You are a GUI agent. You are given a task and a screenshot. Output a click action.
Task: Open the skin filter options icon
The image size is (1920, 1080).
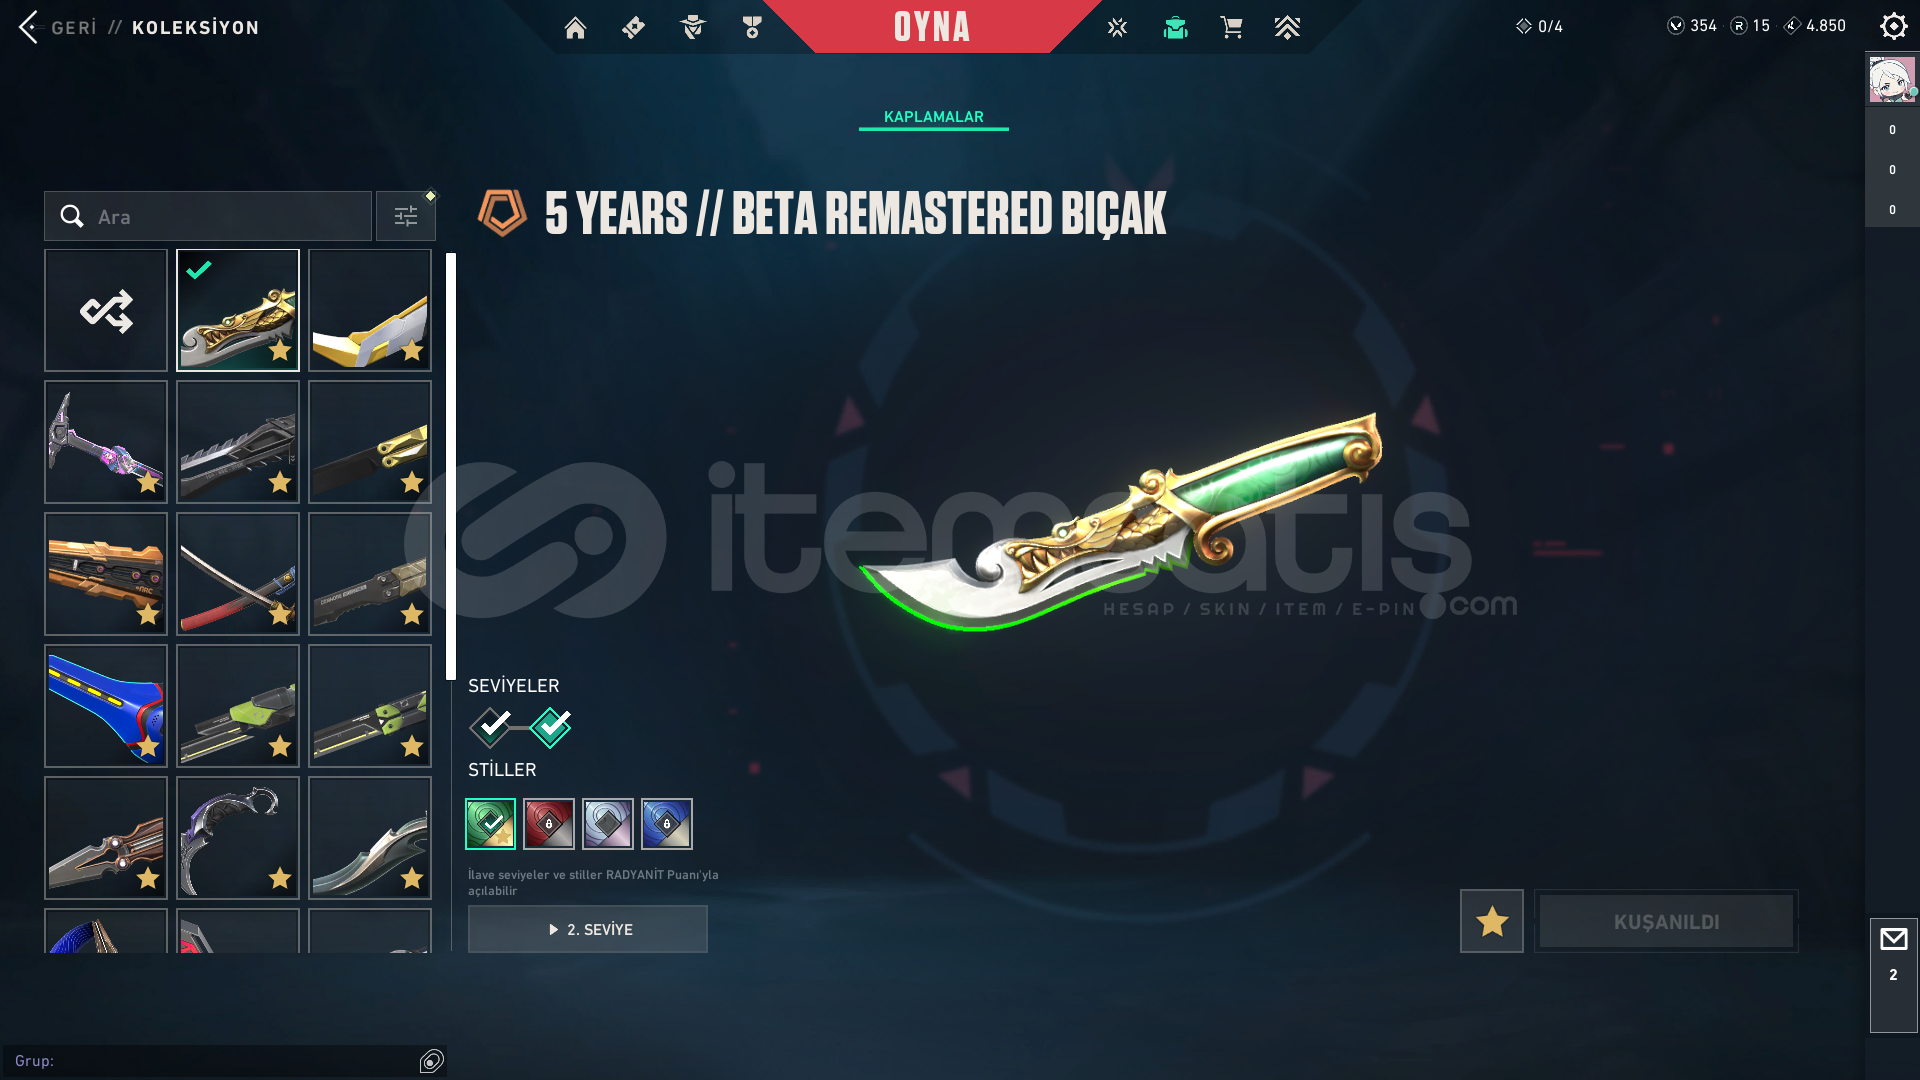pos(406,216)
